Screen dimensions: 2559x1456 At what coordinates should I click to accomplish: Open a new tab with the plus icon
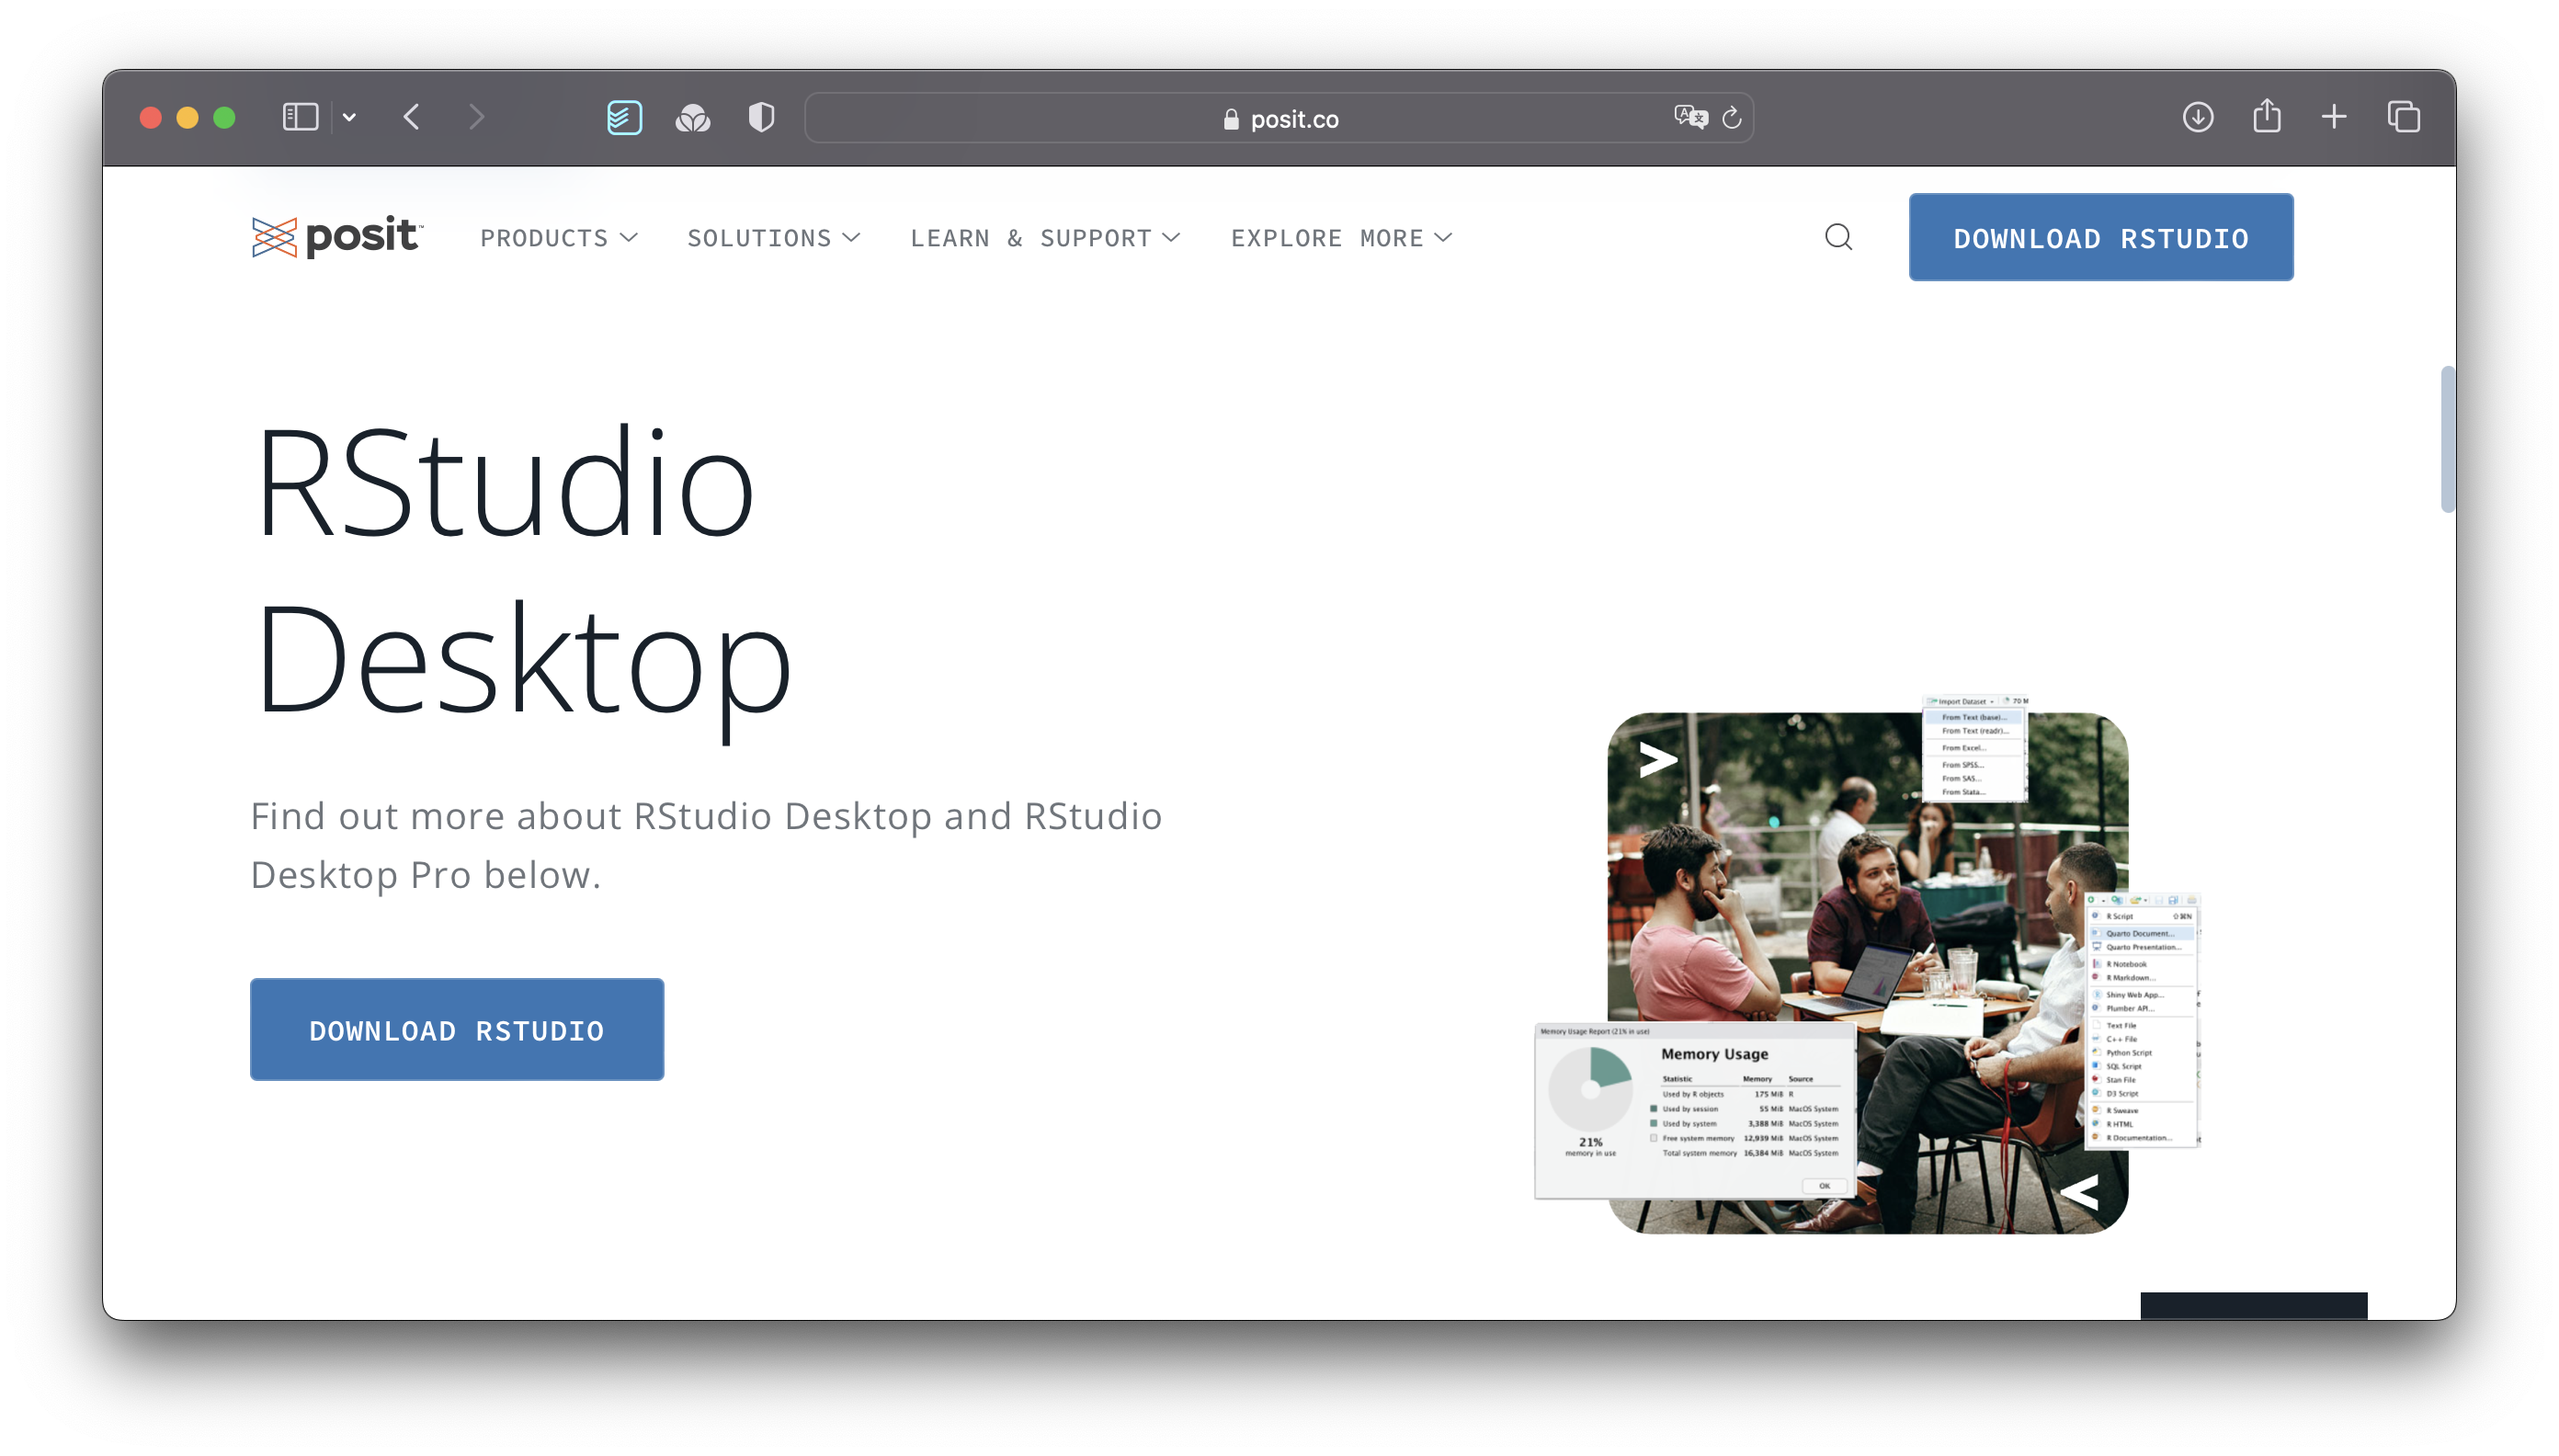(x=2334, y=117)
